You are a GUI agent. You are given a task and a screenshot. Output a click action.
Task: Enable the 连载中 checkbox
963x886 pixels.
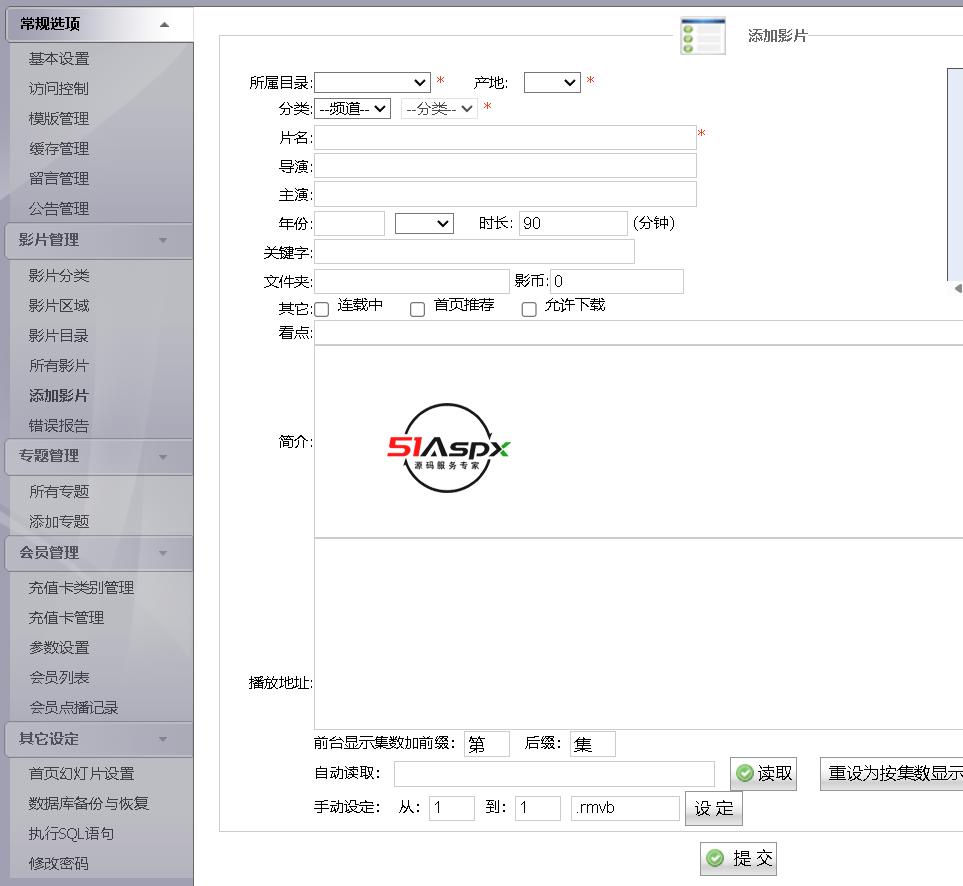(321, 309)
